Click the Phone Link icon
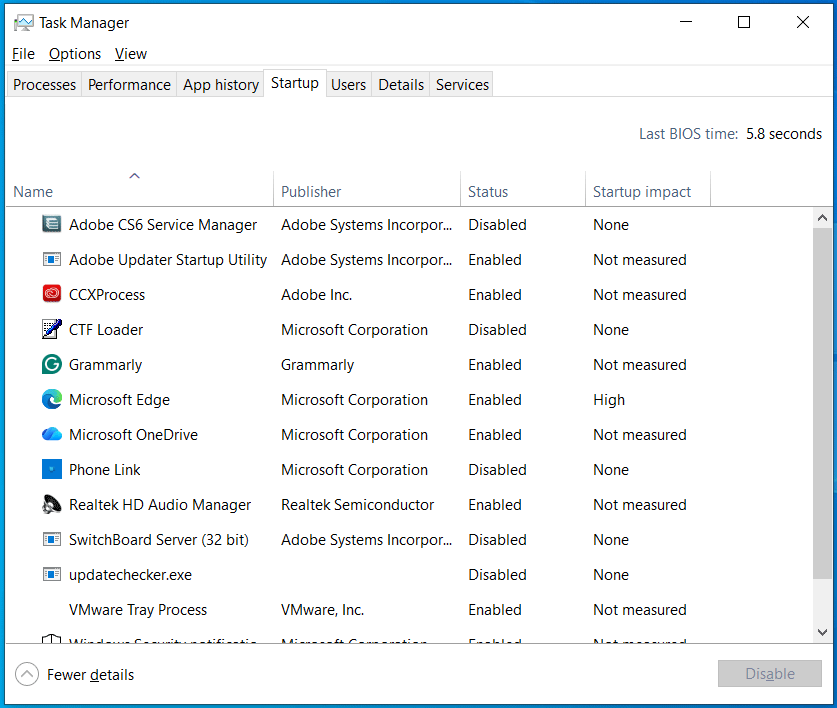This screenshot has width=837, height=708. point(51,469)
